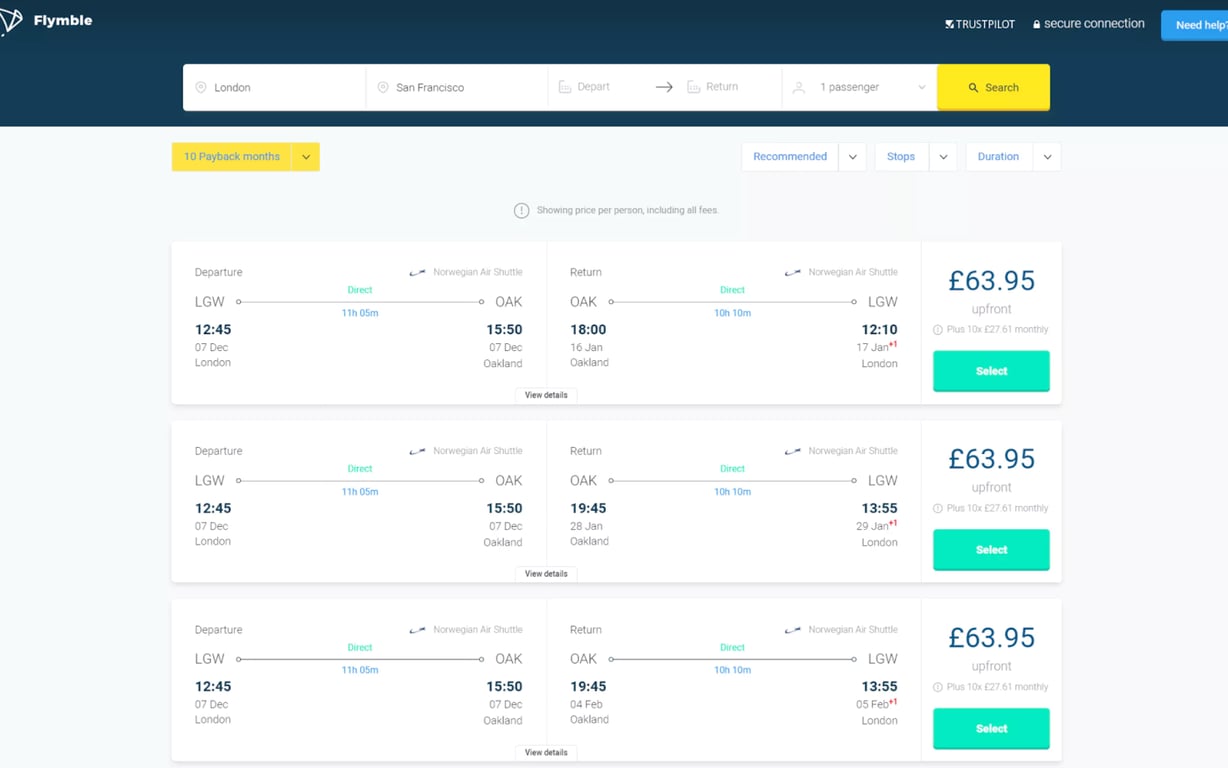Click the Return calendar icon

(694, 87)
